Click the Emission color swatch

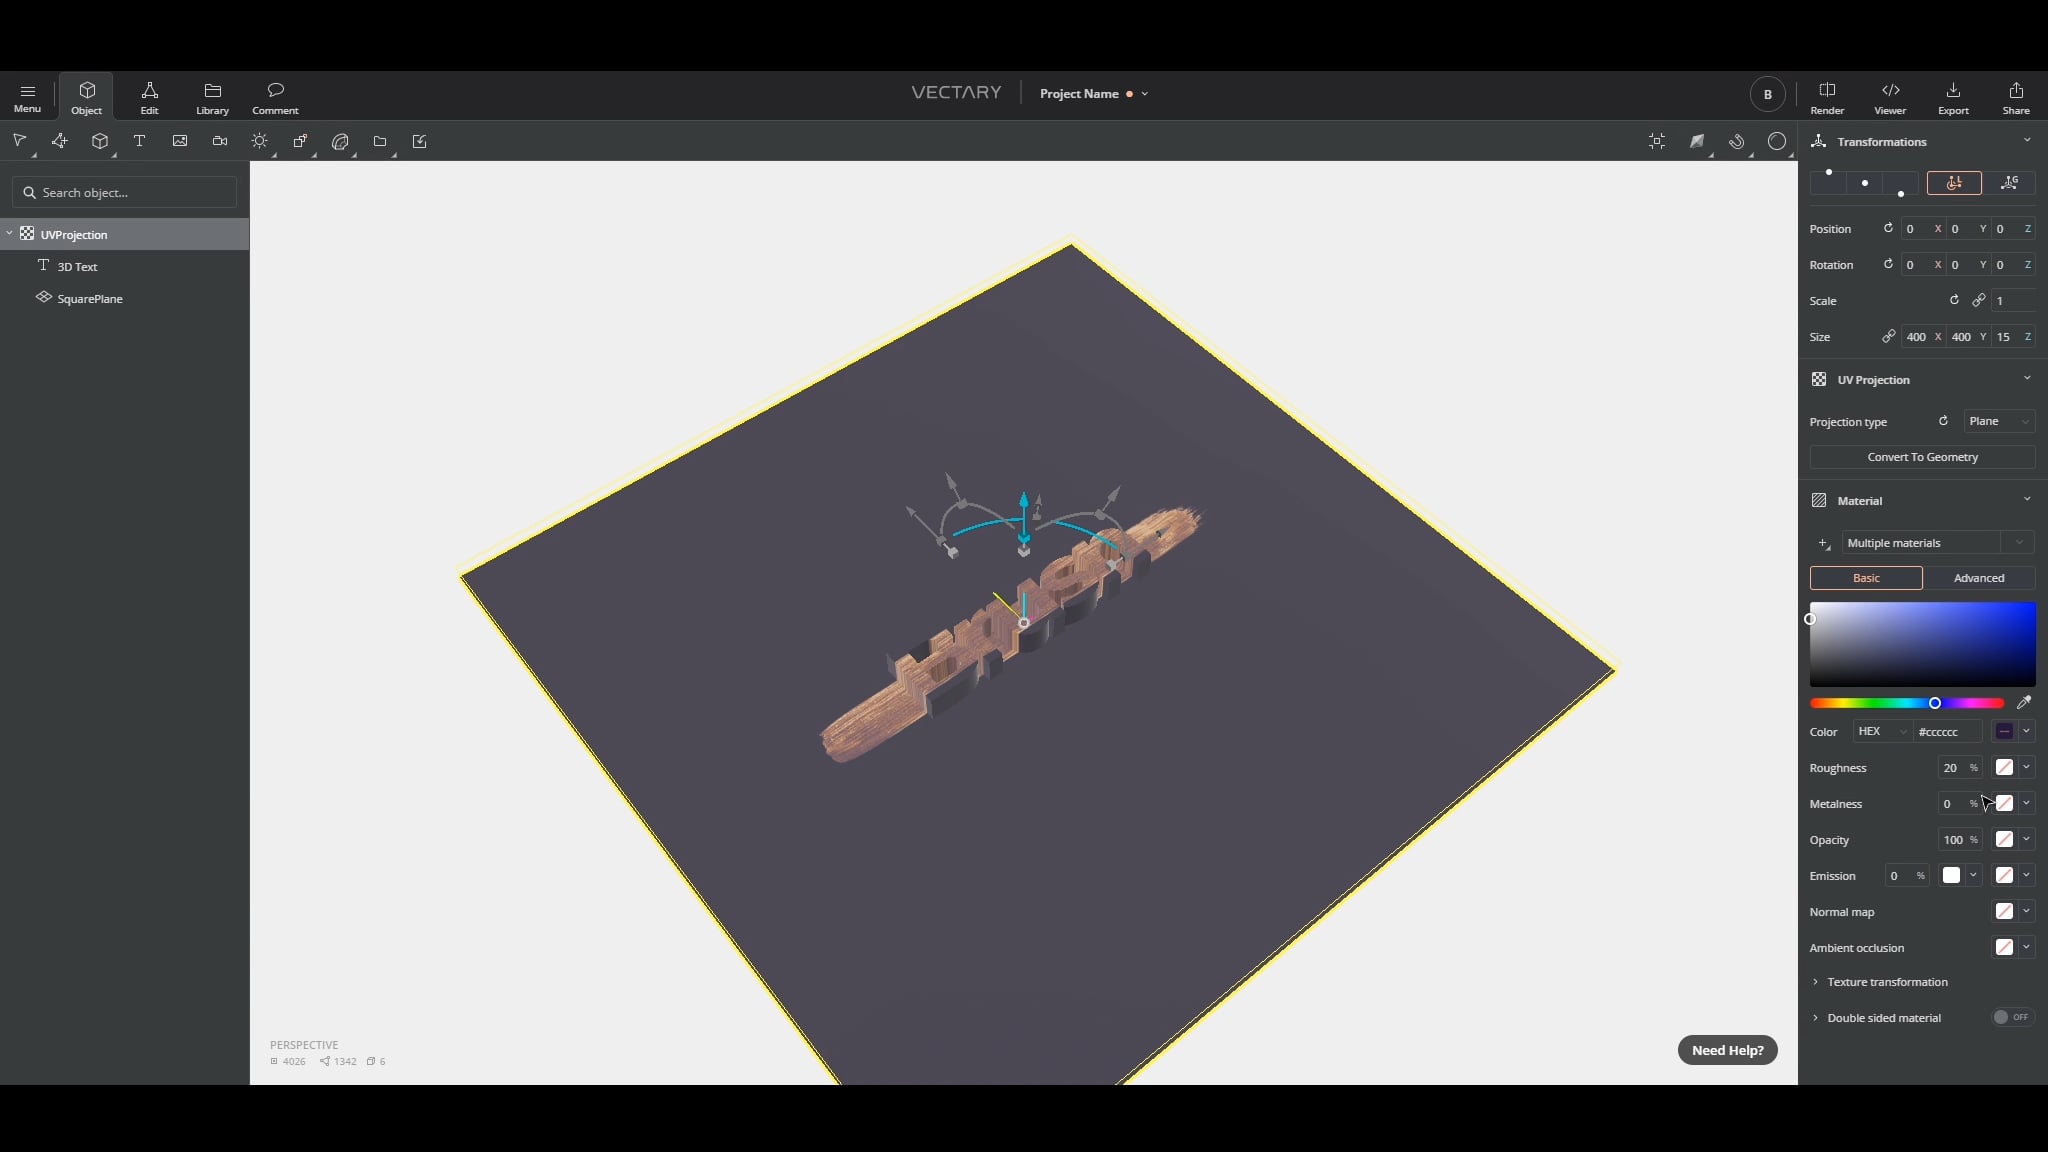[x=1950, y=875]
